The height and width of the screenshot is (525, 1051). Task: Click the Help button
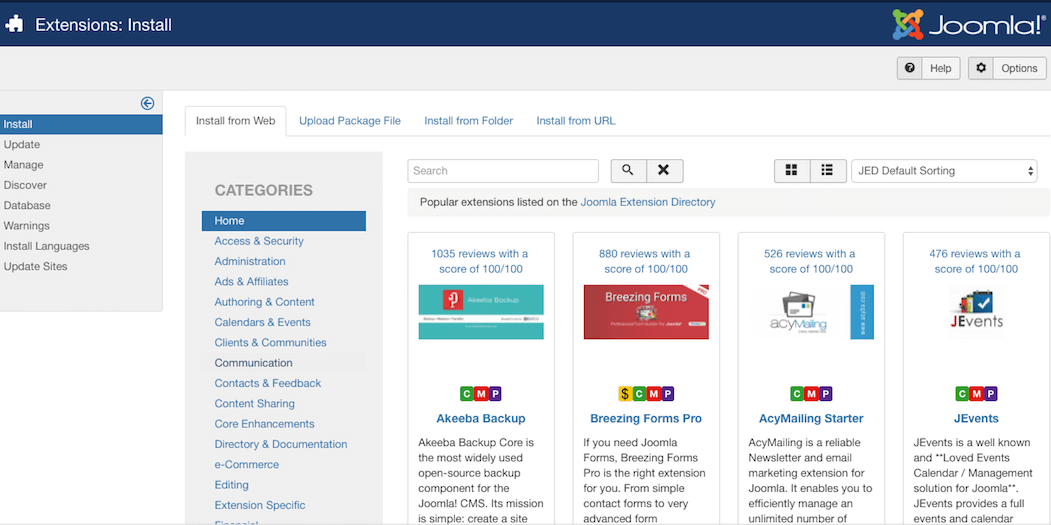click(928, 68)
